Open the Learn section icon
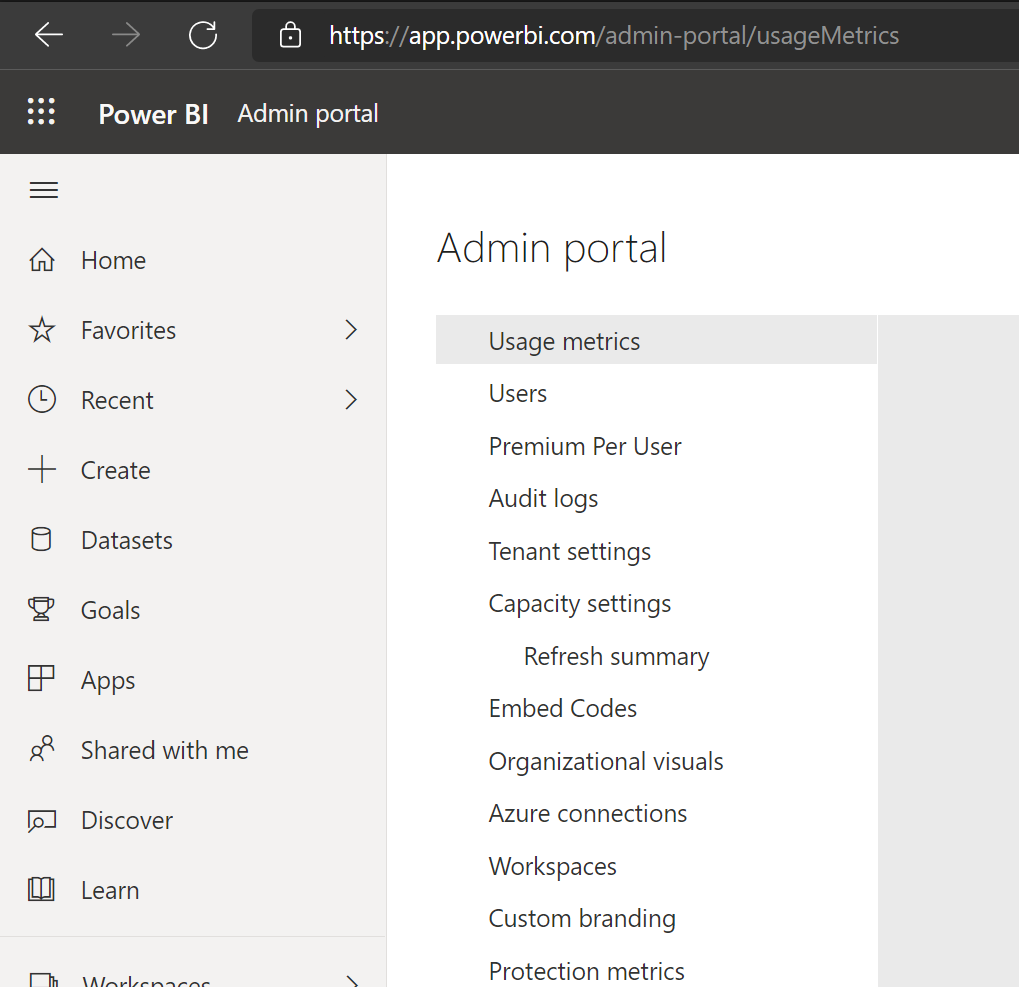The height and width of the screenshot is (987, 1019). click(42, 889)
